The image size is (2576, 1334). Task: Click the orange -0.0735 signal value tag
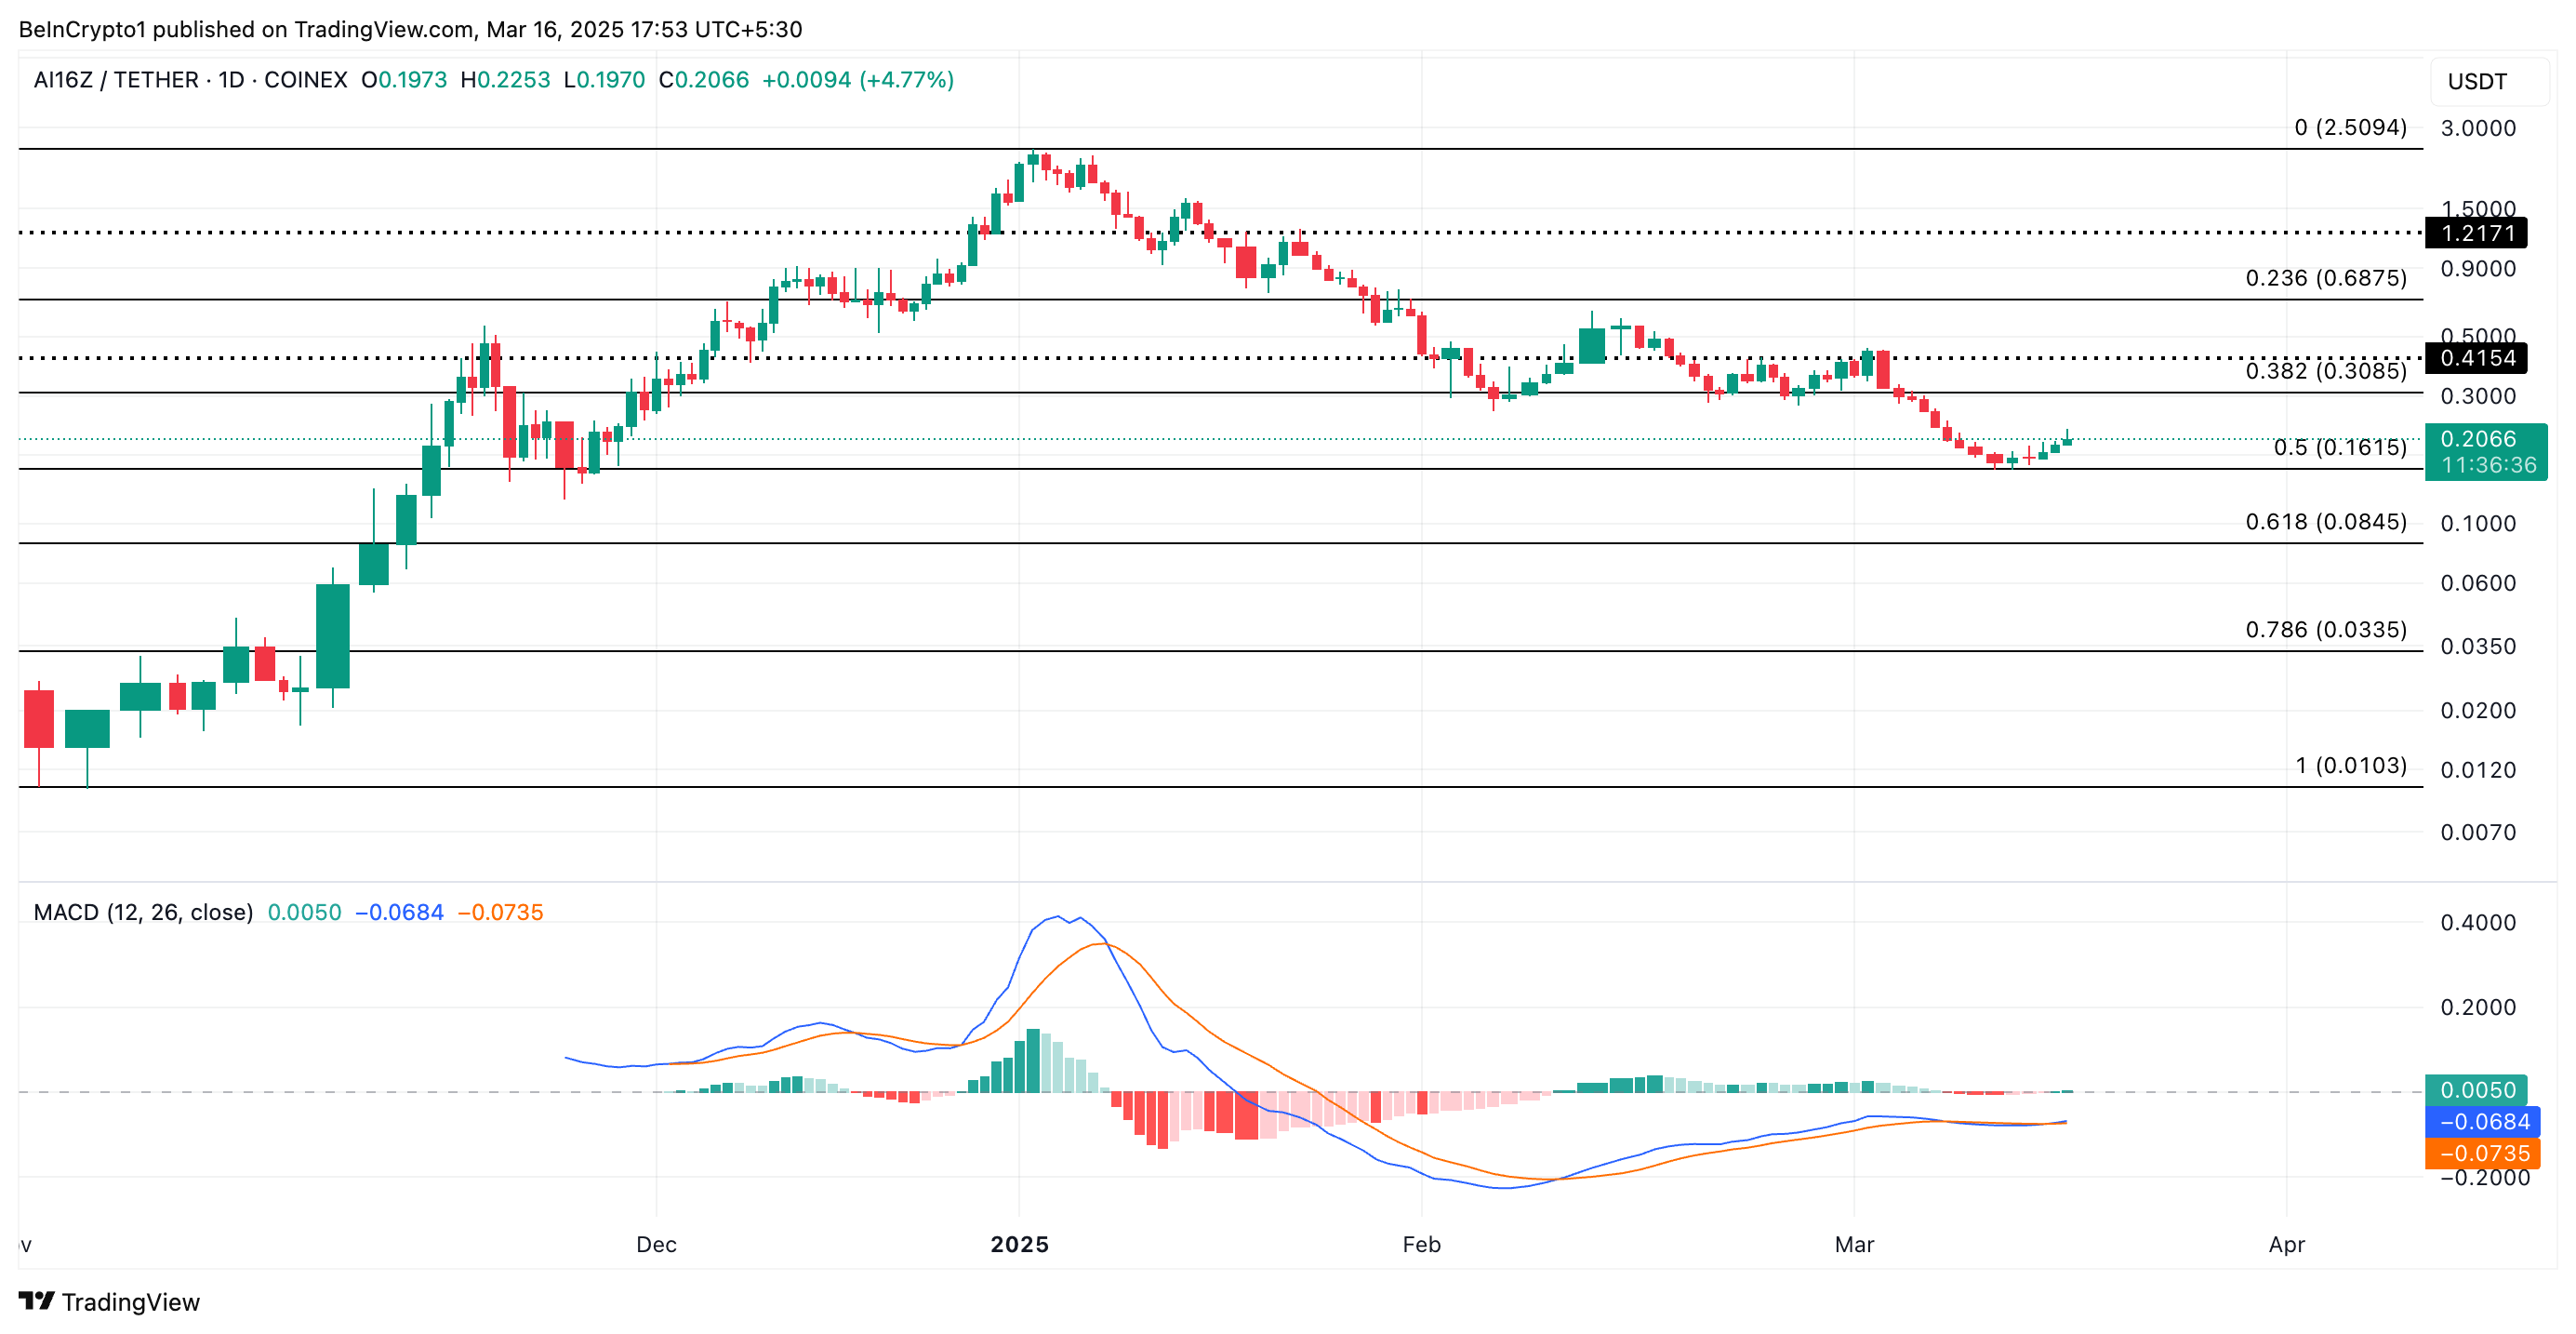2483,1154
